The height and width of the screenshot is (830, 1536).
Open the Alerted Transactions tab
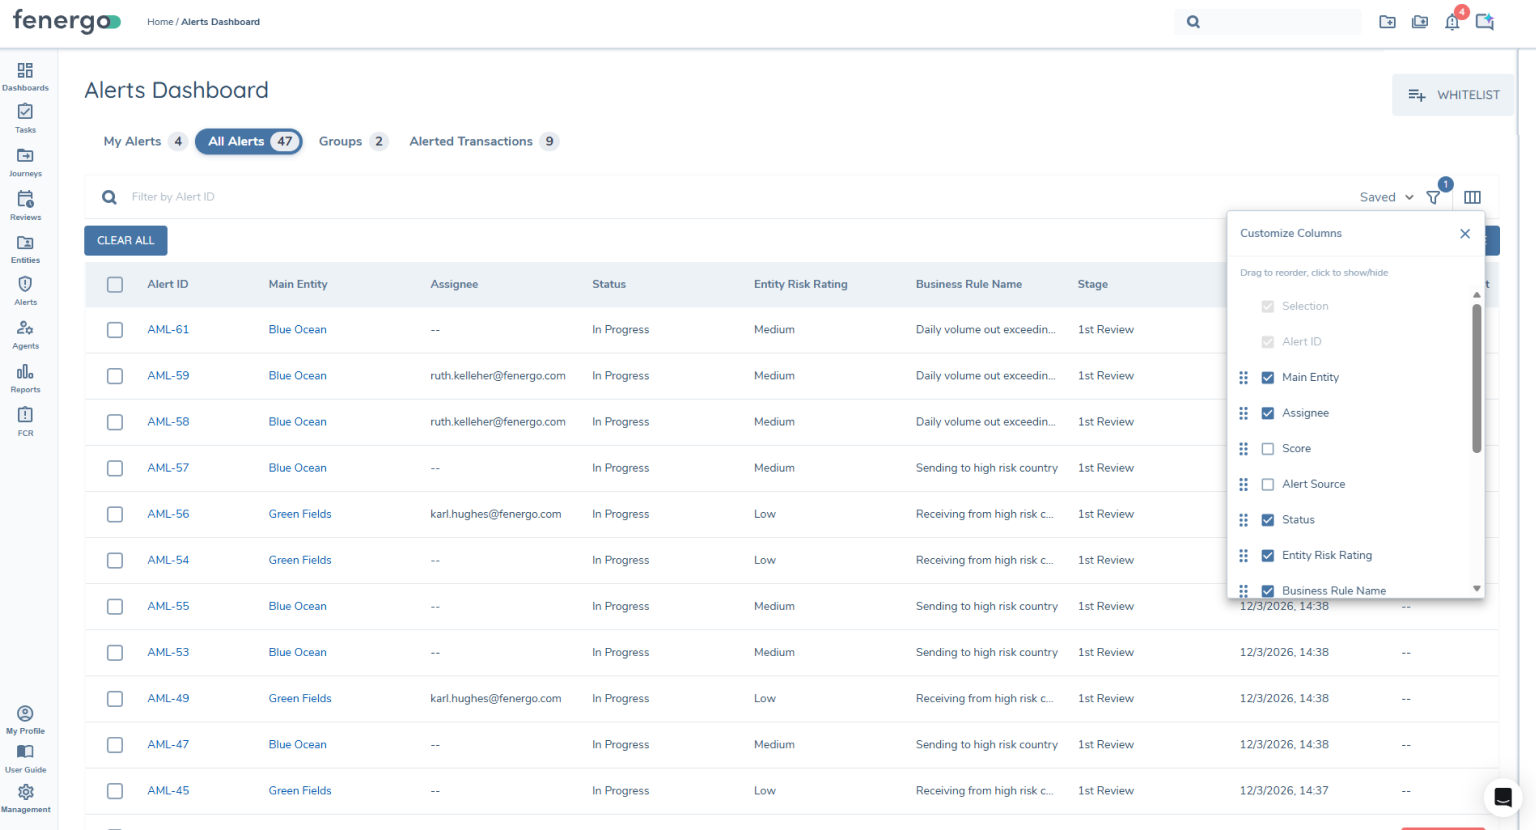click(x=472, y=141)
